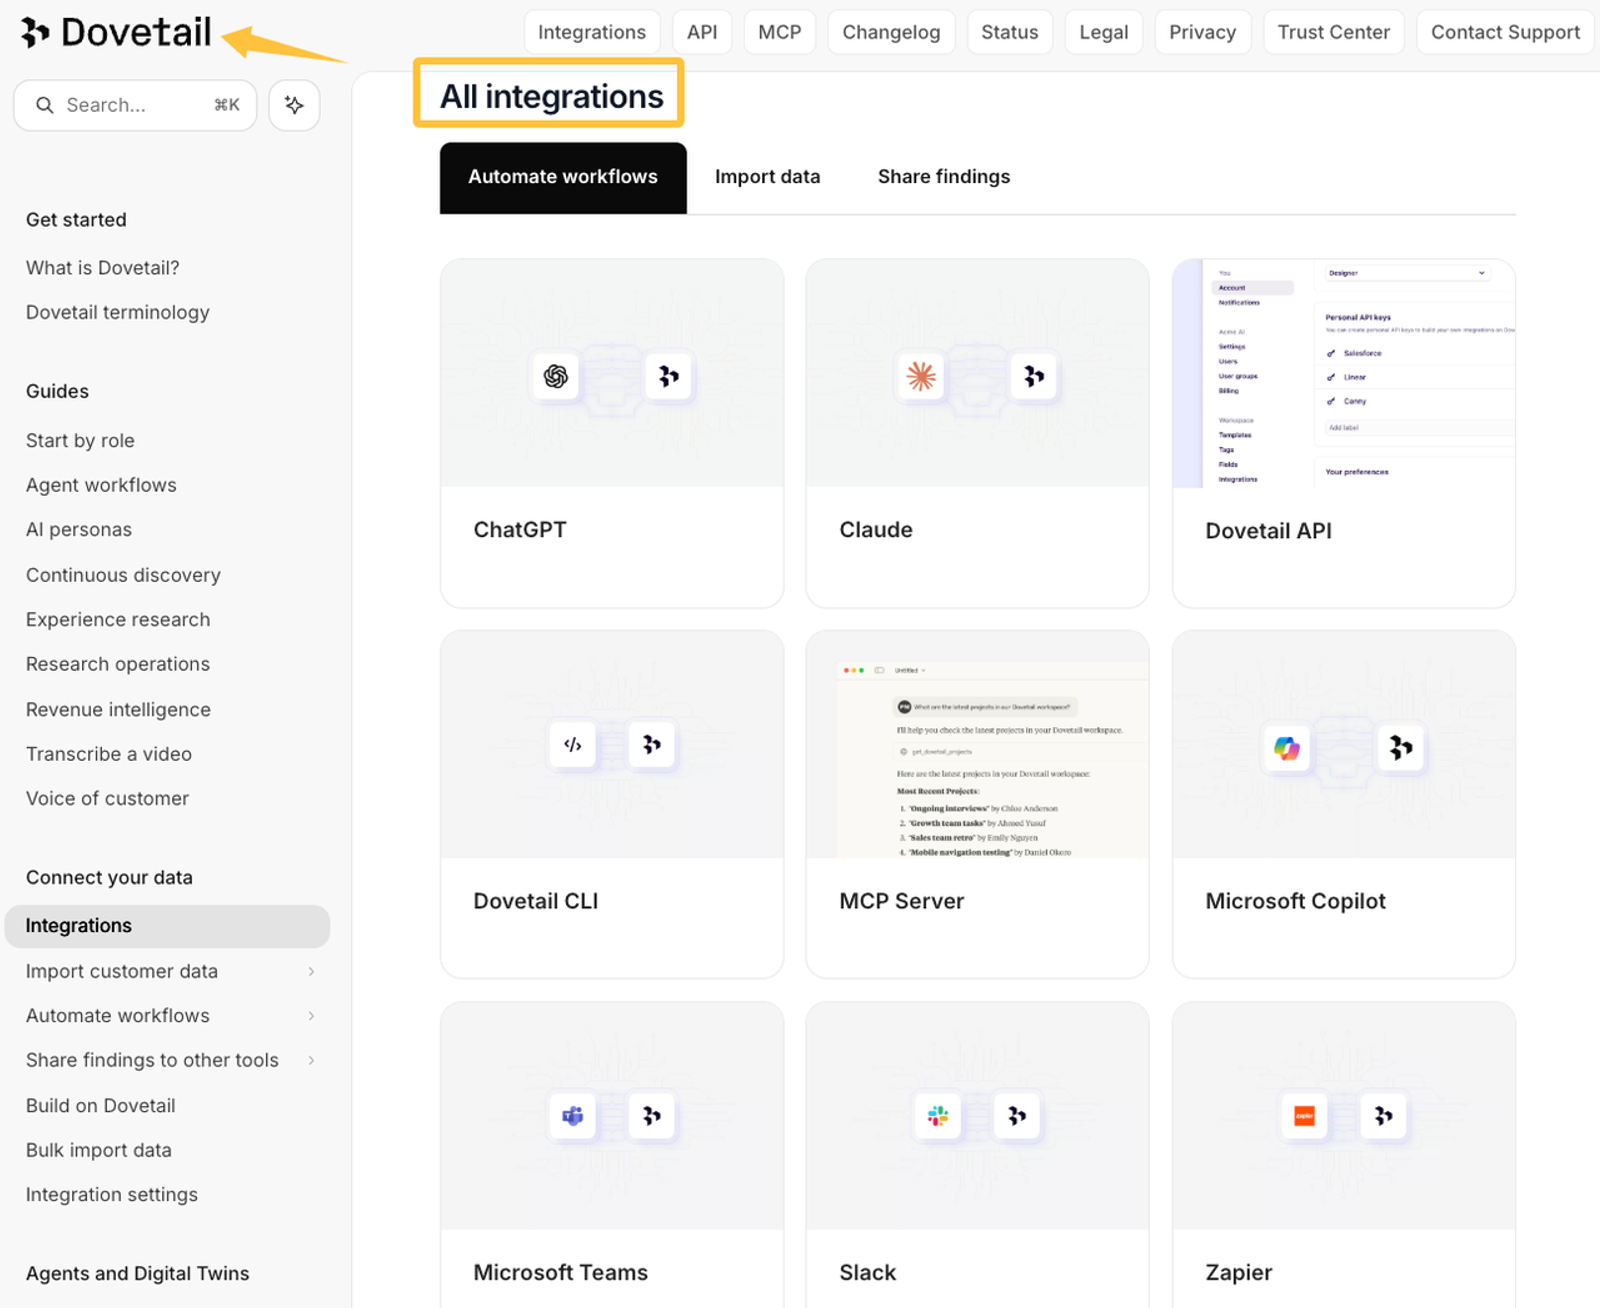Click the Dovetail icon on the Slack card
1600x1308 pixels.
pyautogui.click(x=1017, y=1116)
